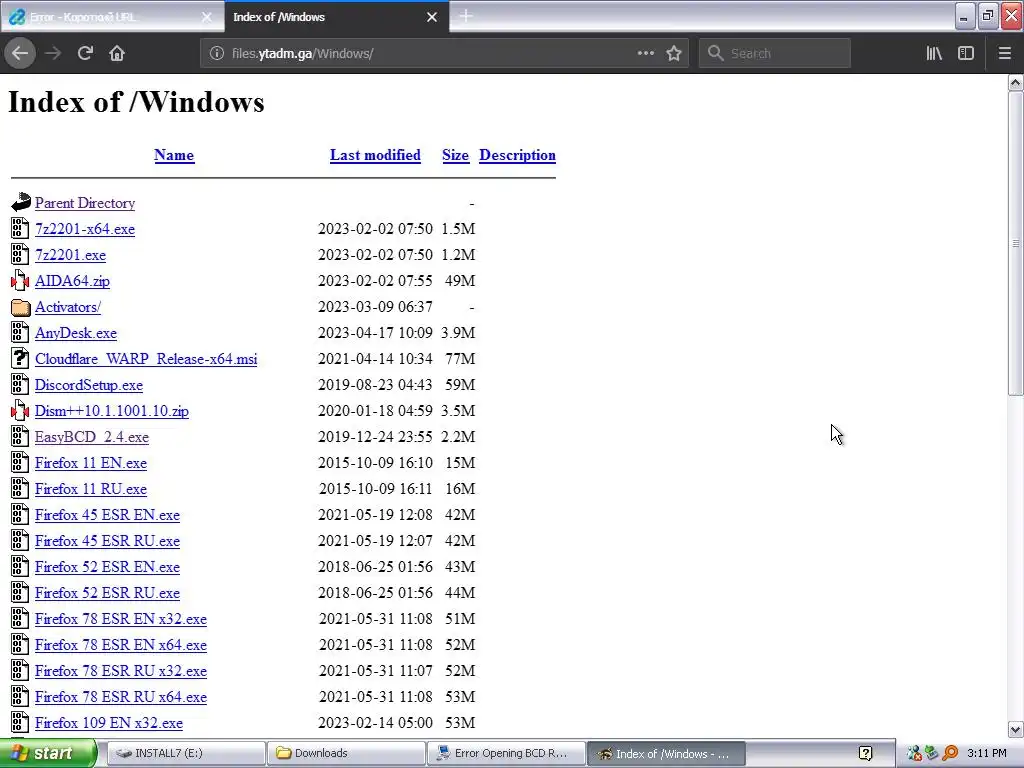
Task: Open page actions three-dot menu
Action: (645, 53)
